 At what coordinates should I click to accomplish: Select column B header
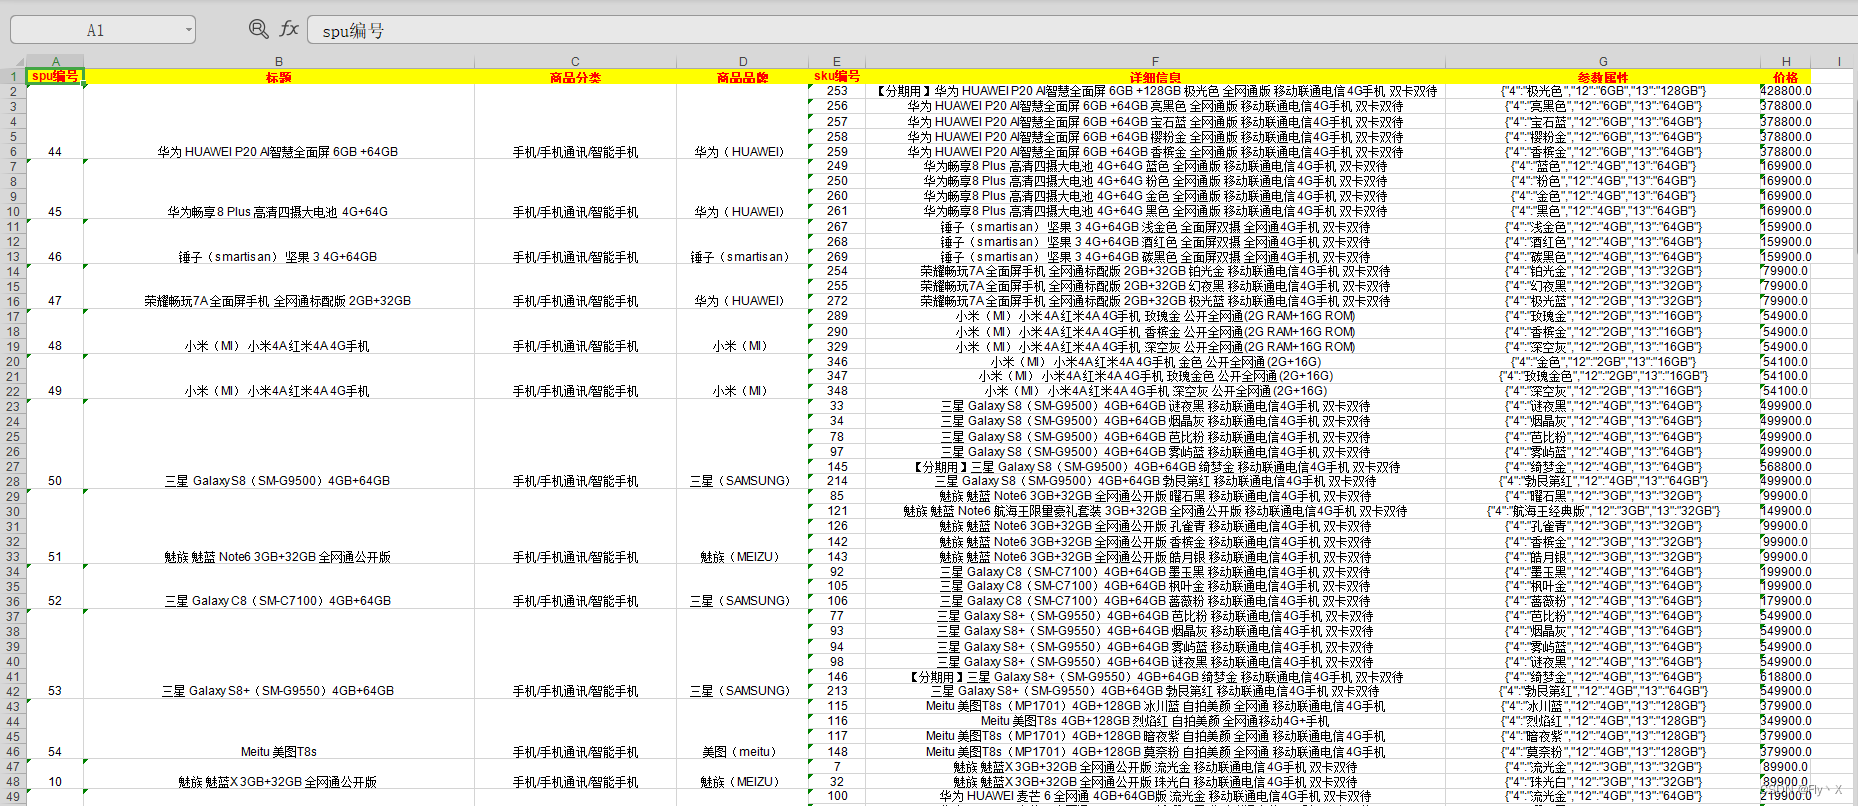point(279,61)
